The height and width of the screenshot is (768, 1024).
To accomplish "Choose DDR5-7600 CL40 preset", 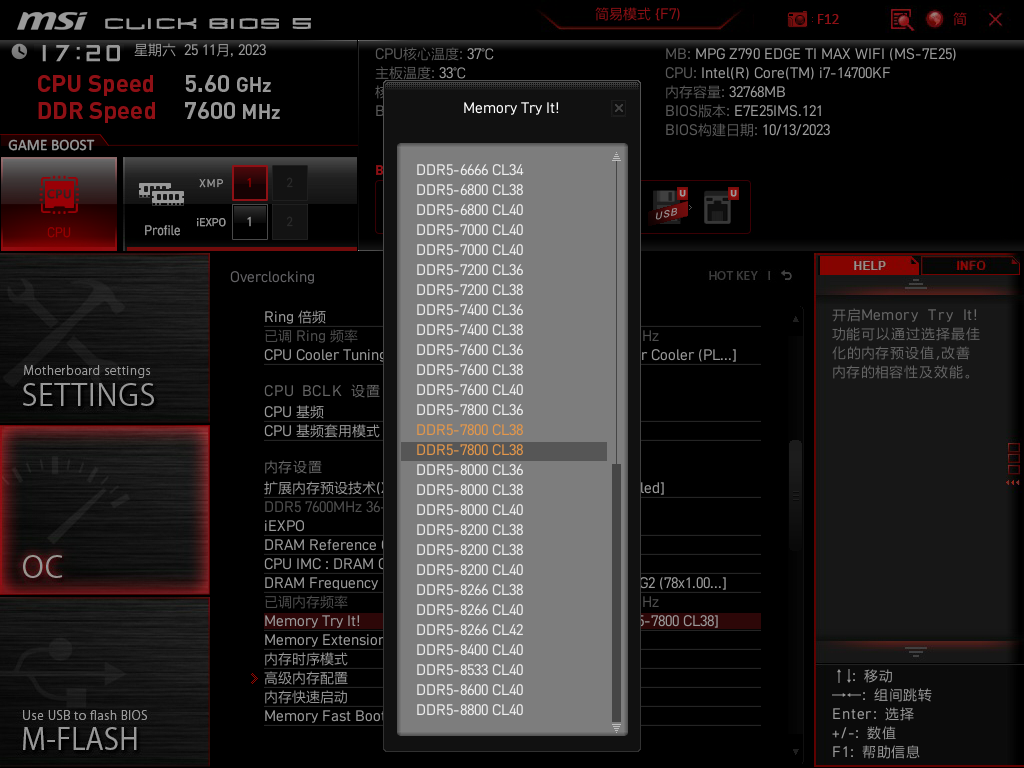I will (470, 390).
